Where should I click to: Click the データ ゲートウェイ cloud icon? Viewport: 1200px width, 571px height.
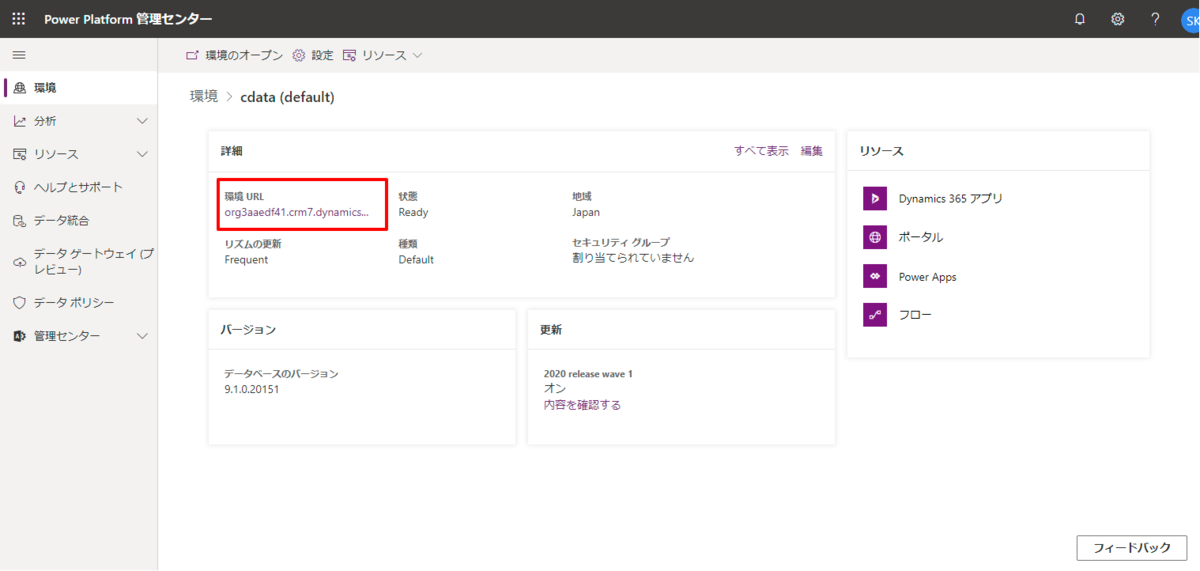point(19,262)
